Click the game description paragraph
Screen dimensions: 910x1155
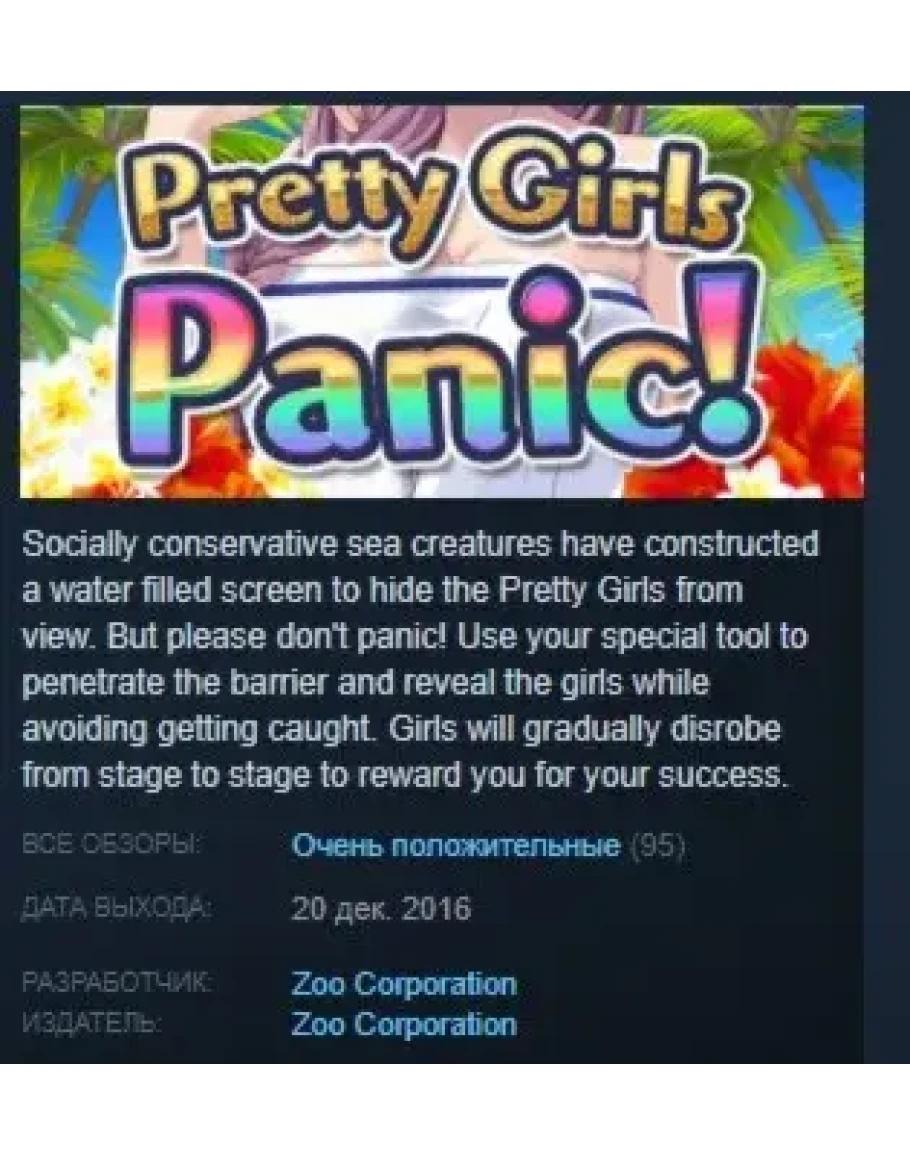pos(420,659)
